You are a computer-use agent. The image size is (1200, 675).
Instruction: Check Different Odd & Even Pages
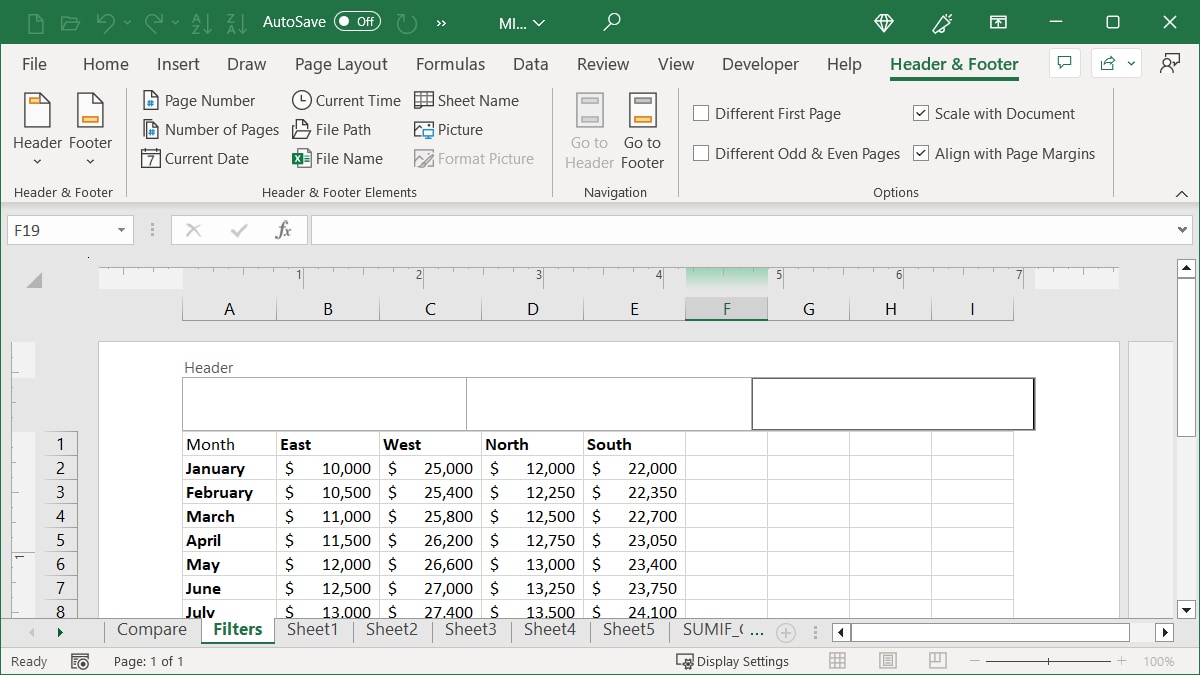pos(700,153)
